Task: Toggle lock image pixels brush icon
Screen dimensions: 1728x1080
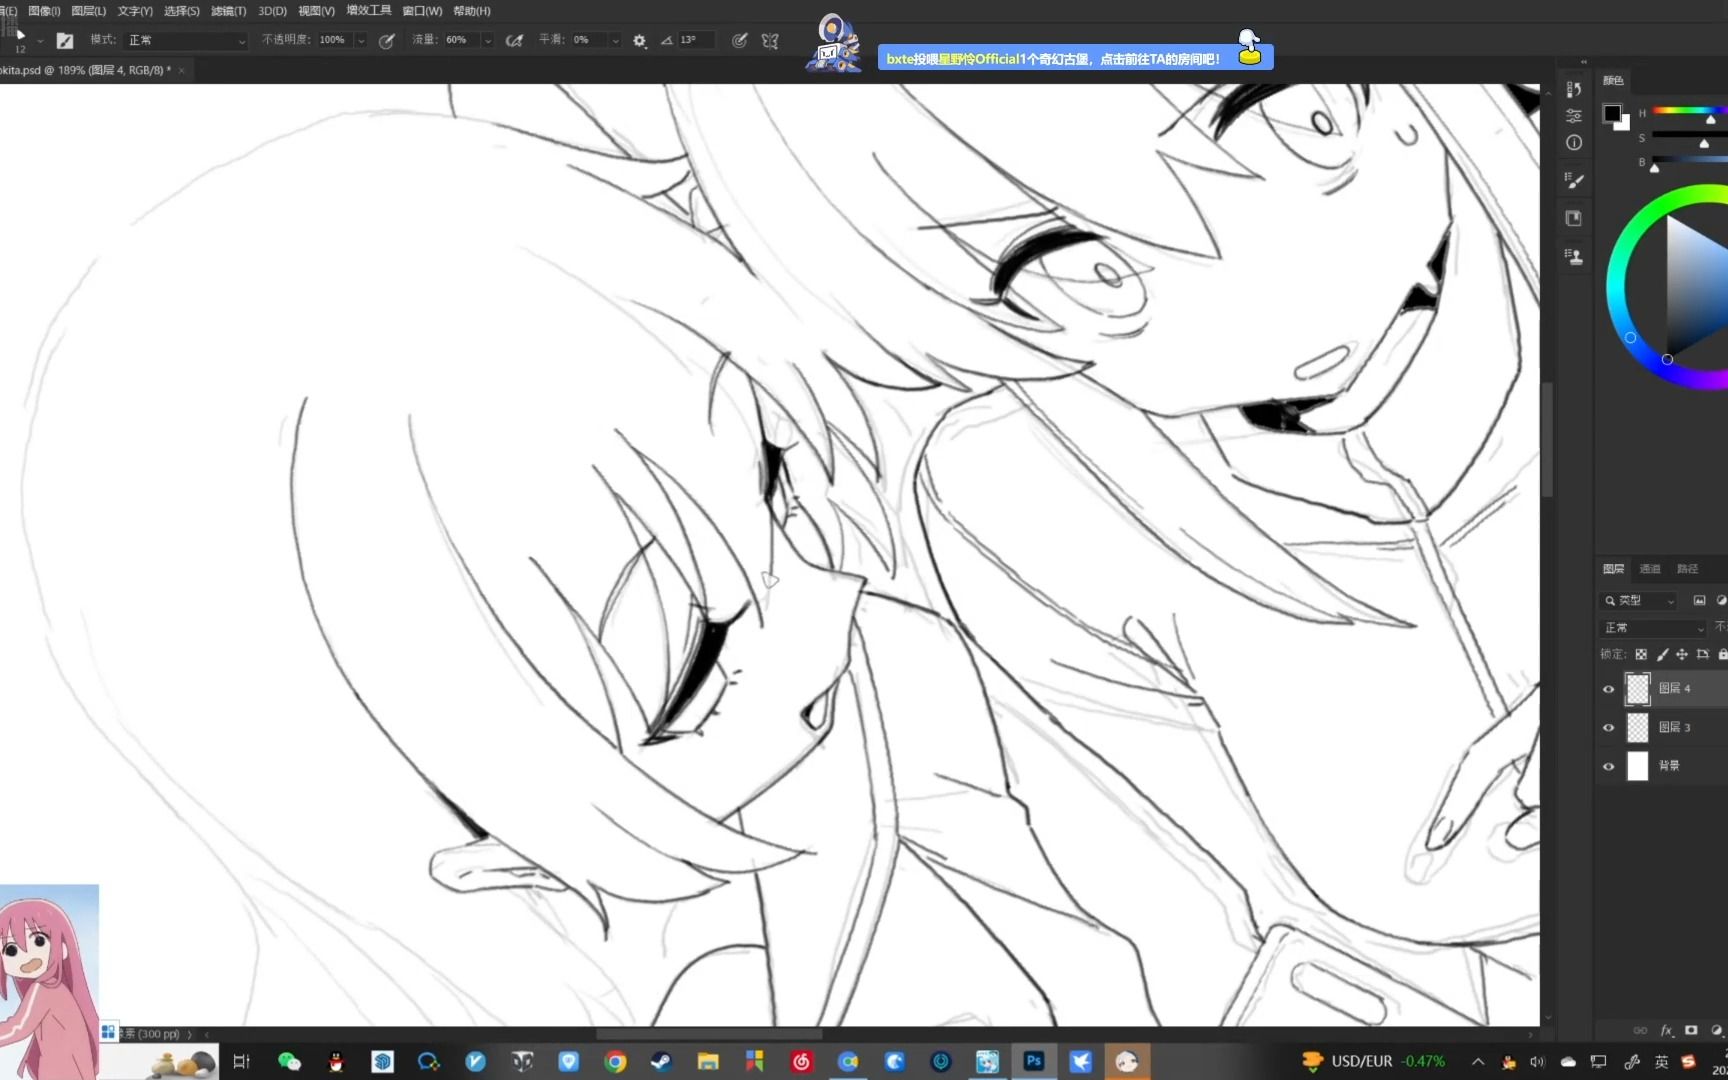Action: coord(1662,655)
